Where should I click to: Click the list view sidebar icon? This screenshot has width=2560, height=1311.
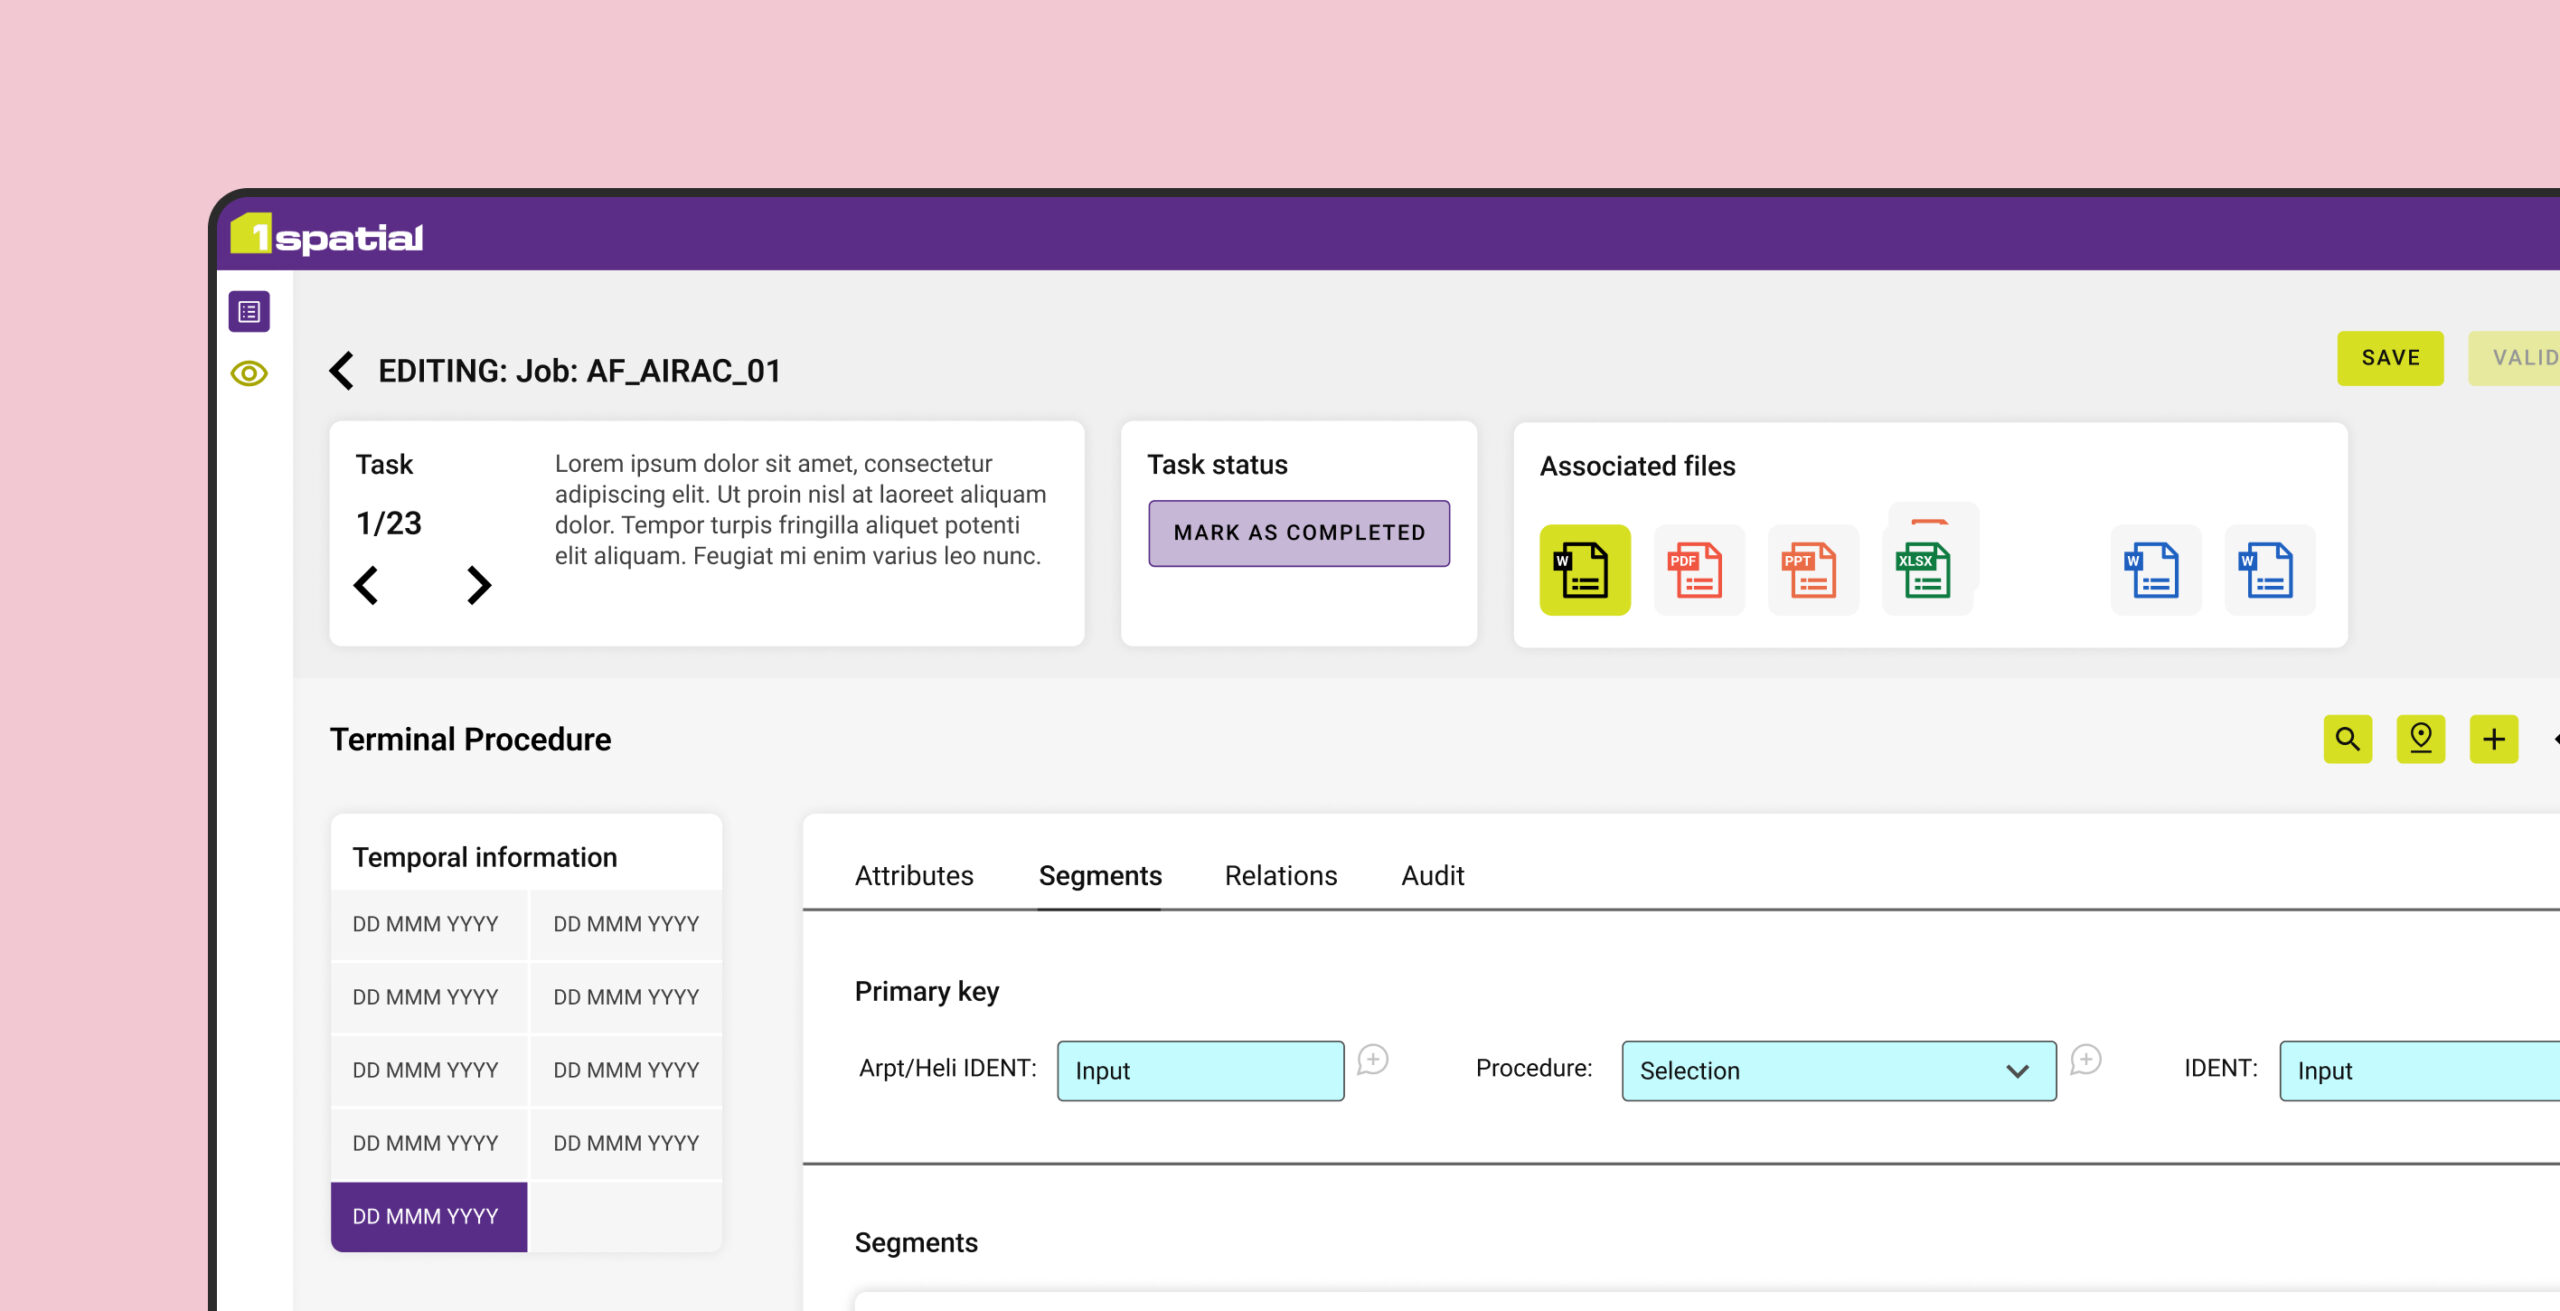pos(249,312)
